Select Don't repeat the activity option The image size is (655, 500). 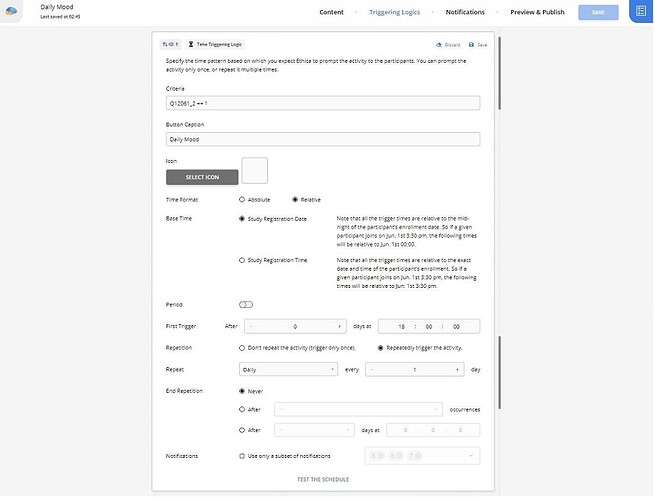point(242,348)
